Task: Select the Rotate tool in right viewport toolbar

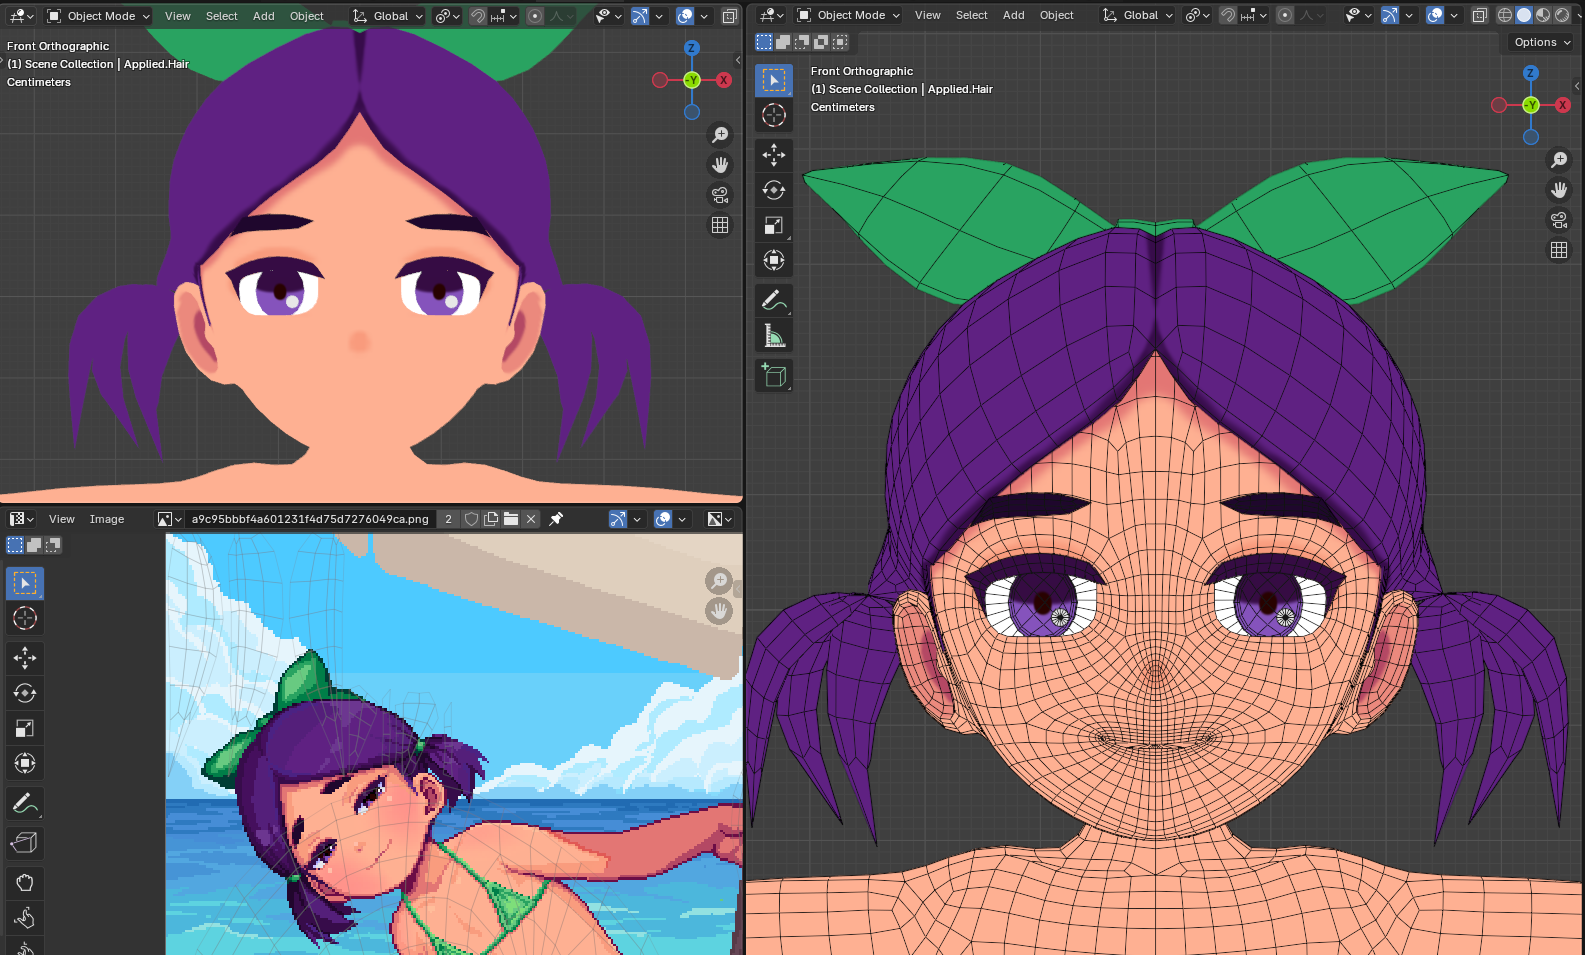Action: pyautogui.click(x=773, y=190)
